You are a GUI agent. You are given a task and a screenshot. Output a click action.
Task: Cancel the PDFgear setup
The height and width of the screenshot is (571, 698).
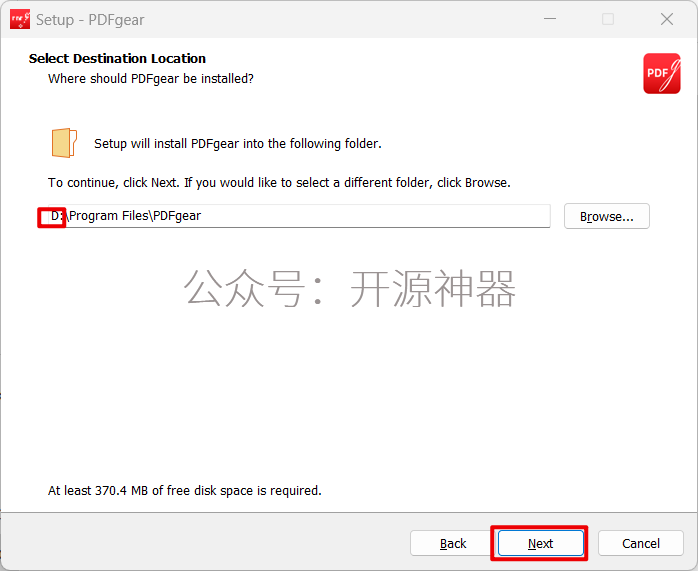(x=641, y=543)
